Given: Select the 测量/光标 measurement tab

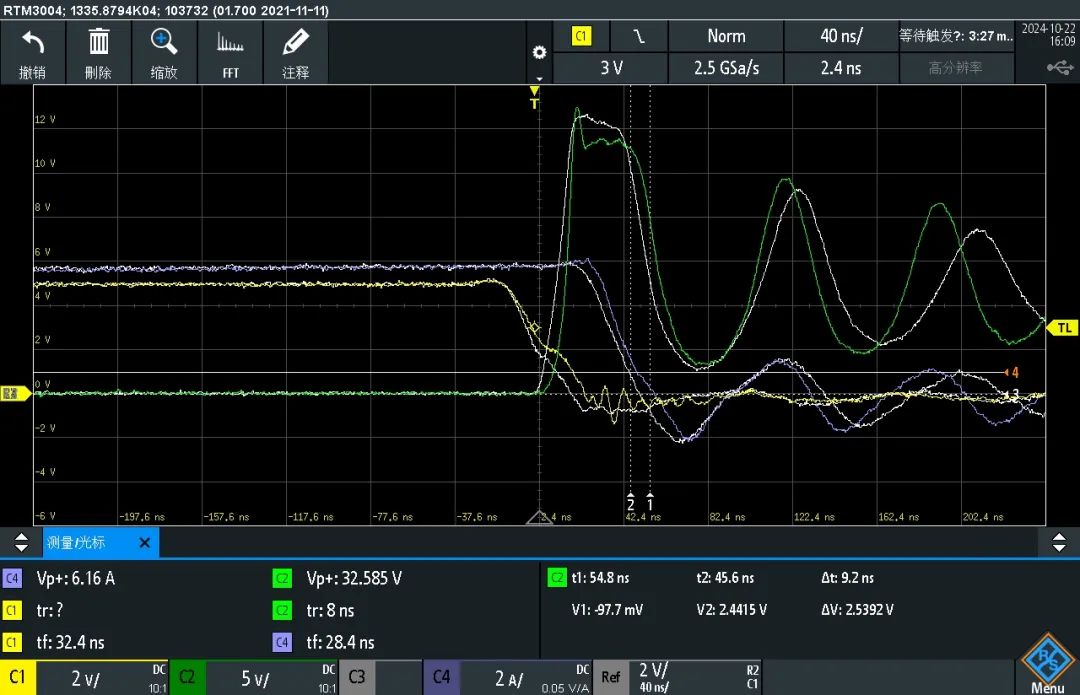Looking at the screenshot, I should click(x=76, y=543).
